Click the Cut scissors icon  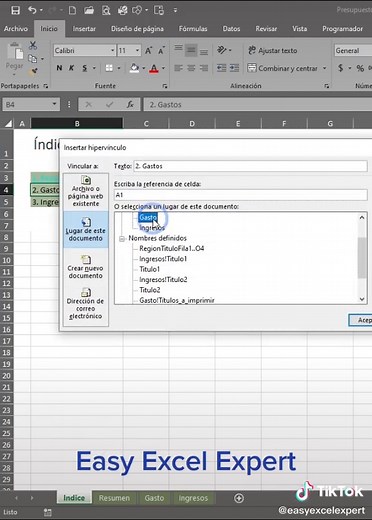(33, 45)
